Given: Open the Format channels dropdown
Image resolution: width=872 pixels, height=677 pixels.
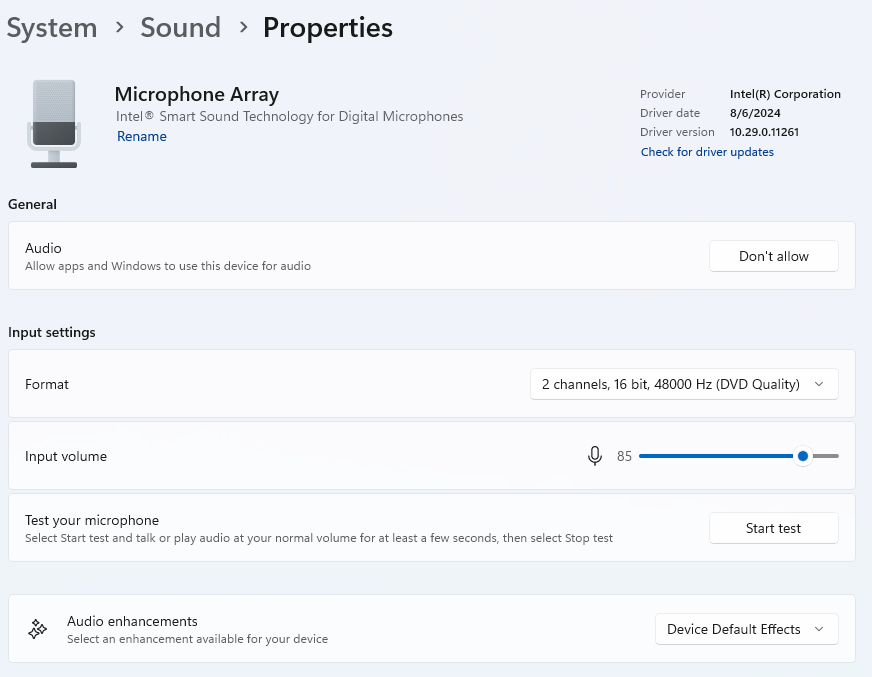Looking at the screenshot, I should (684, 384).
